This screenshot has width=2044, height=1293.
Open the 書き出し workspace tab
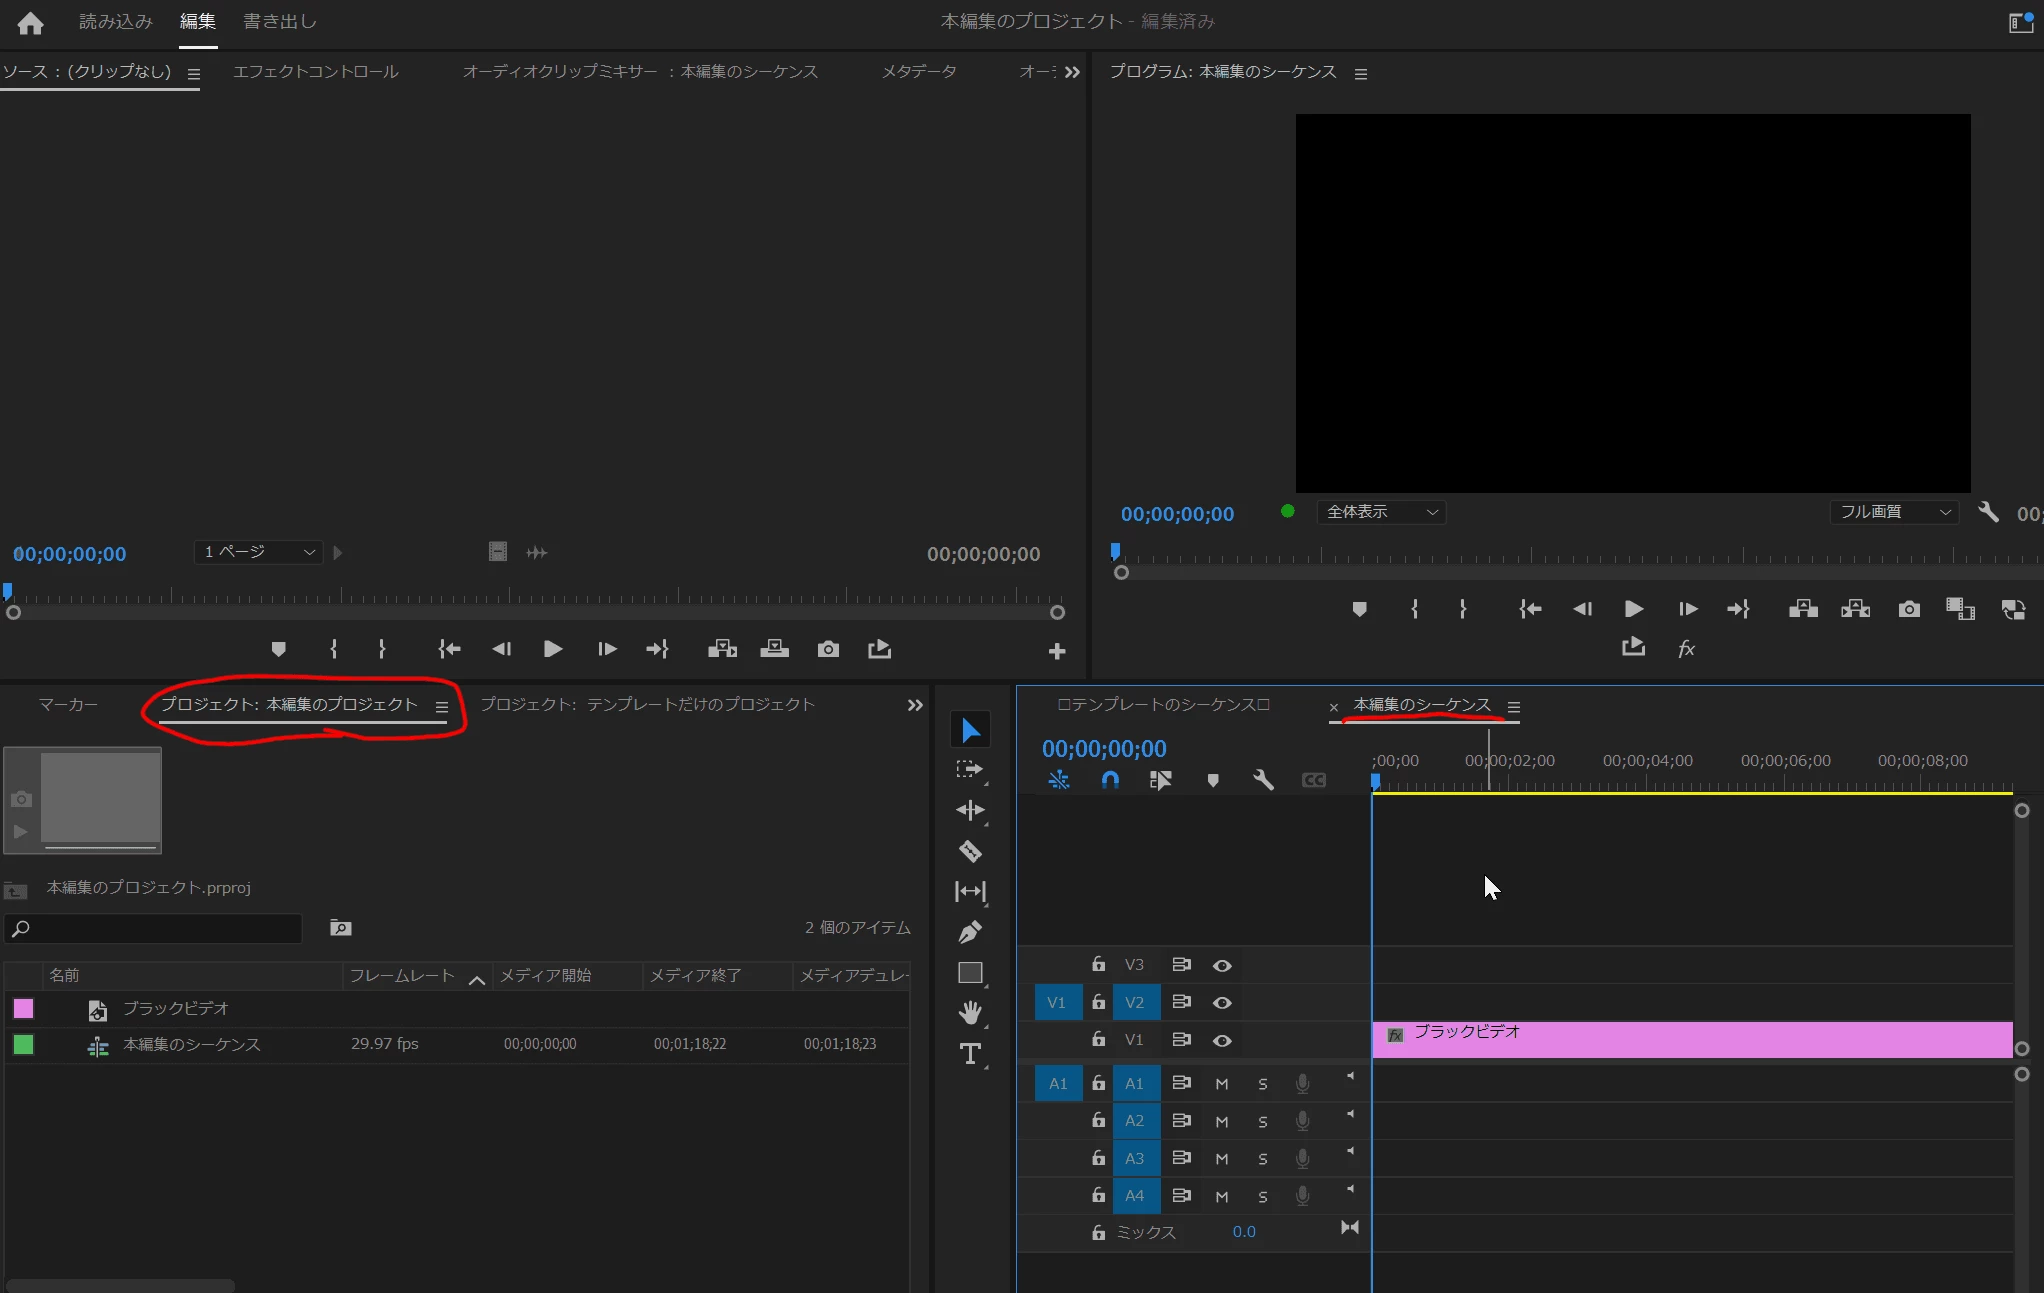[x=279, y=21]
